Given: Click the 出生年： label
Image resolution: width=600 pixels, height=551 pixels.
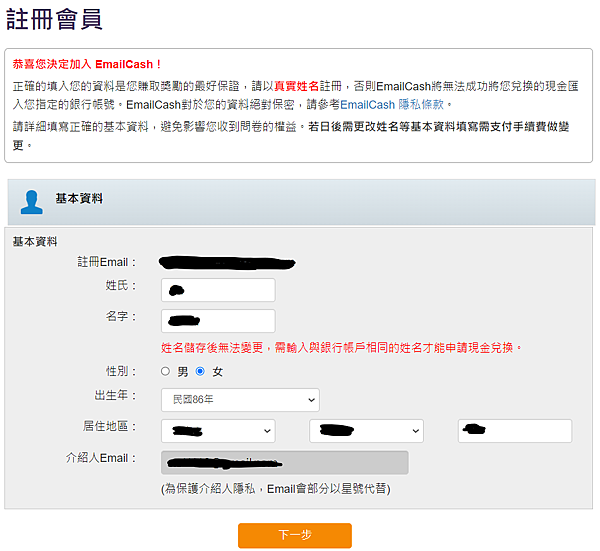Looking at the screenshot, I should [x=116, y=395].
